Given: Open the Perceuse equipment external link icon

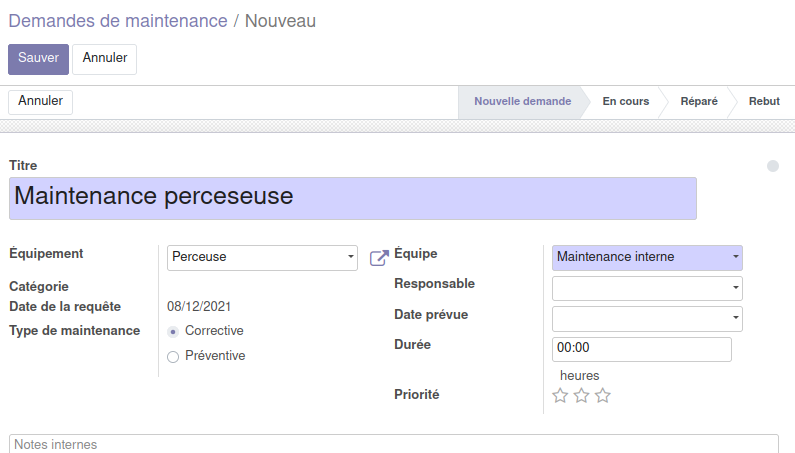Looking at the screenshot, I should point(379,258).
